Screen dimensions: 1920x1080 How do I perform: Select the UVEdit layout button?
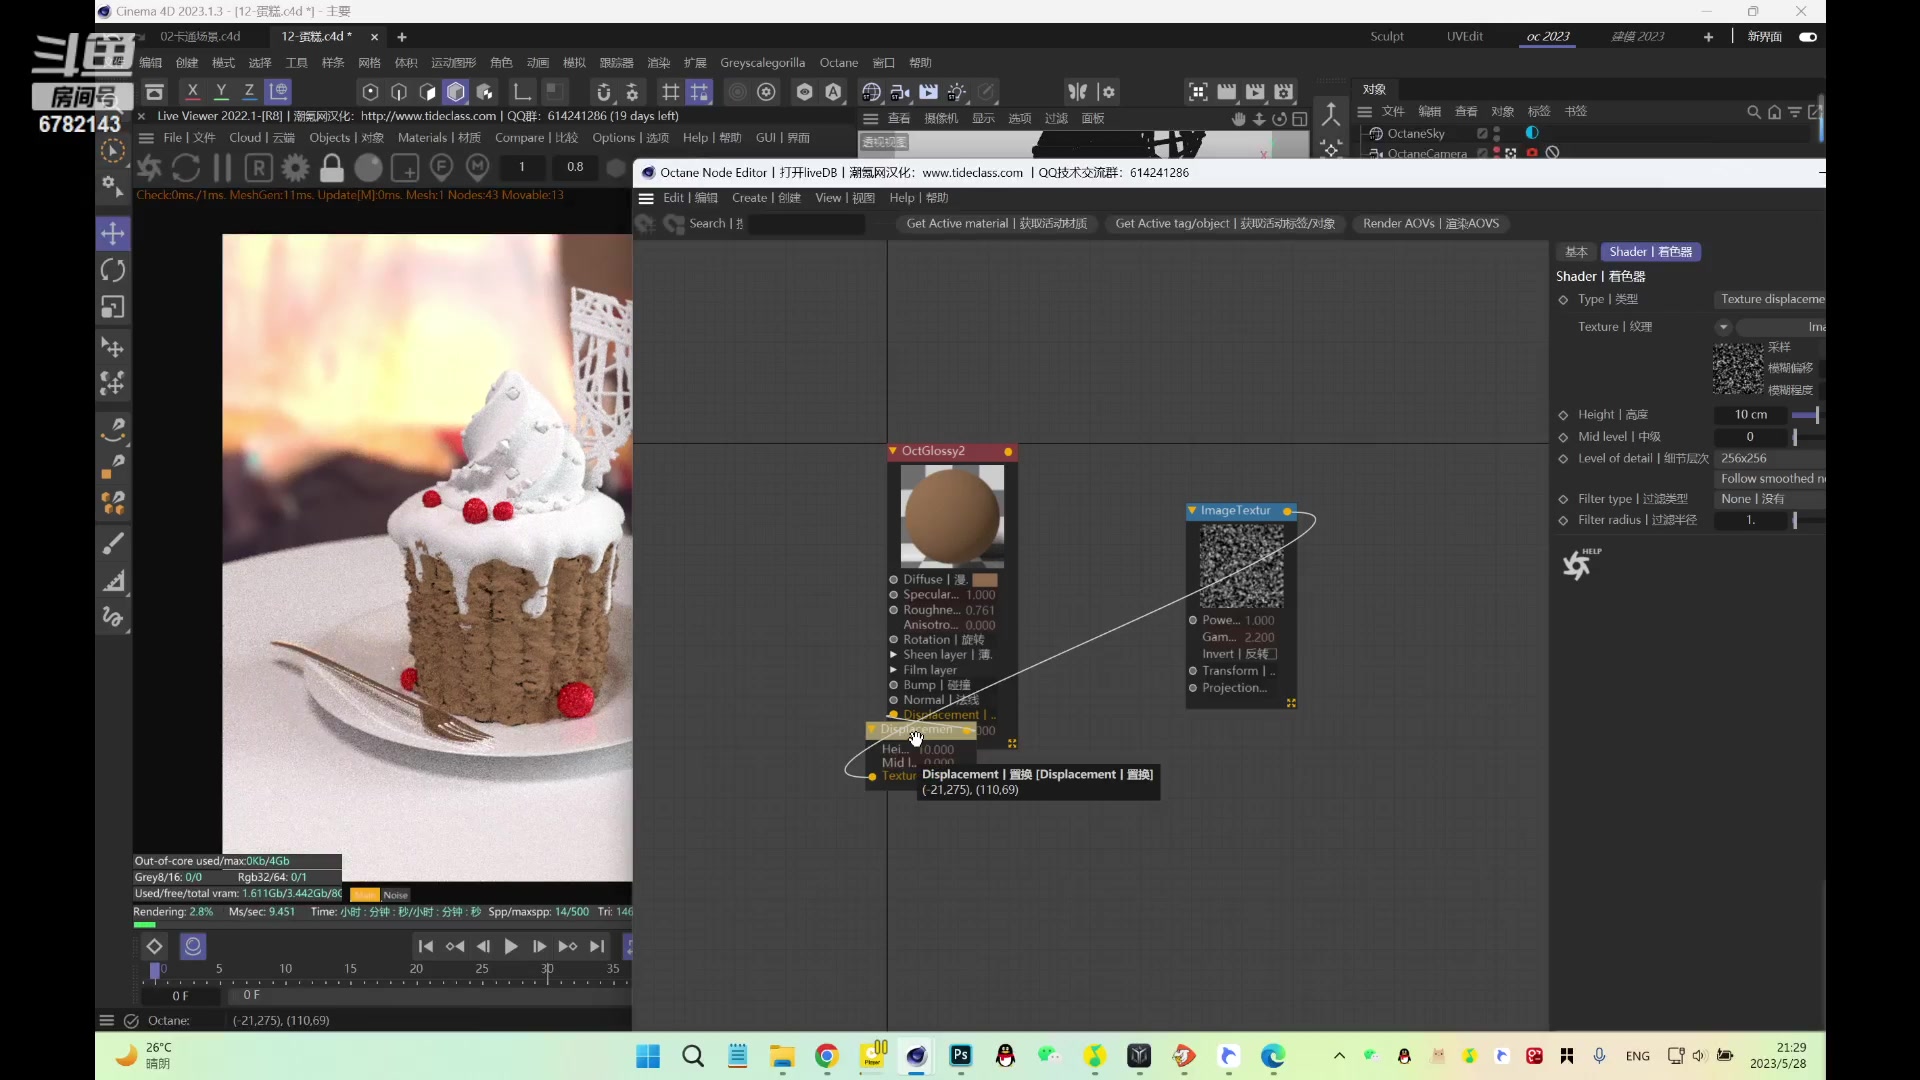coord(1464,37)
